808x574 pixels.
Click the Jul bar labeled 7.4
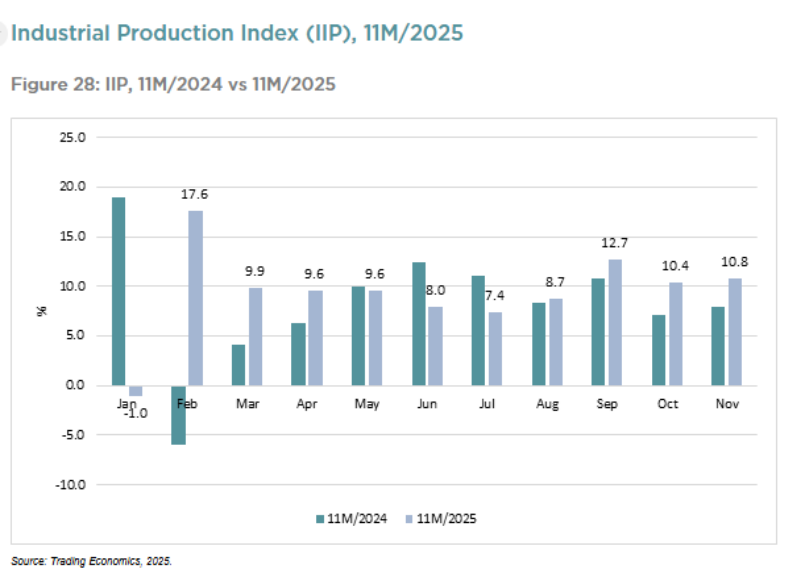click(495, 348)
